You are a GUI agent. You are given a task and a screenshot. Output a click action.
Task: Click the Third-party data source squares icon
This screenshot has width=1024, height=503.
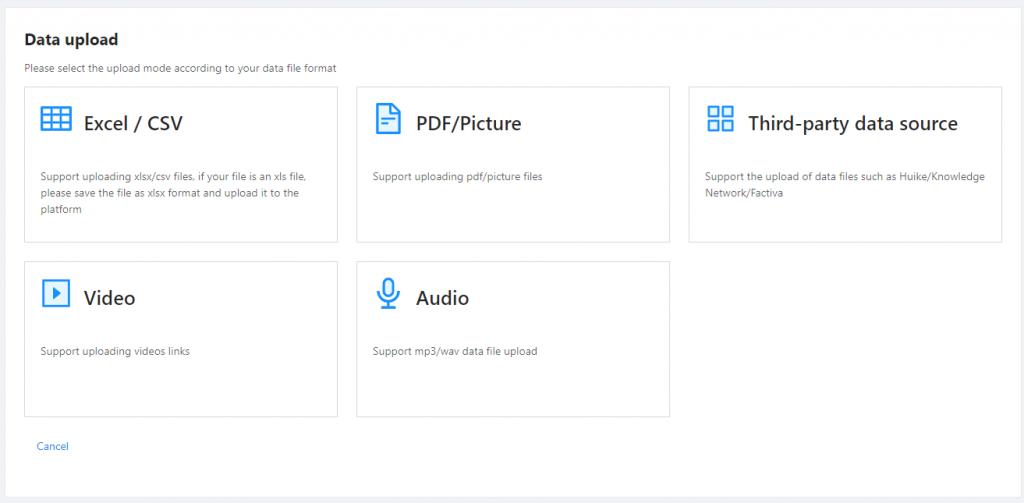coord(720,119)
